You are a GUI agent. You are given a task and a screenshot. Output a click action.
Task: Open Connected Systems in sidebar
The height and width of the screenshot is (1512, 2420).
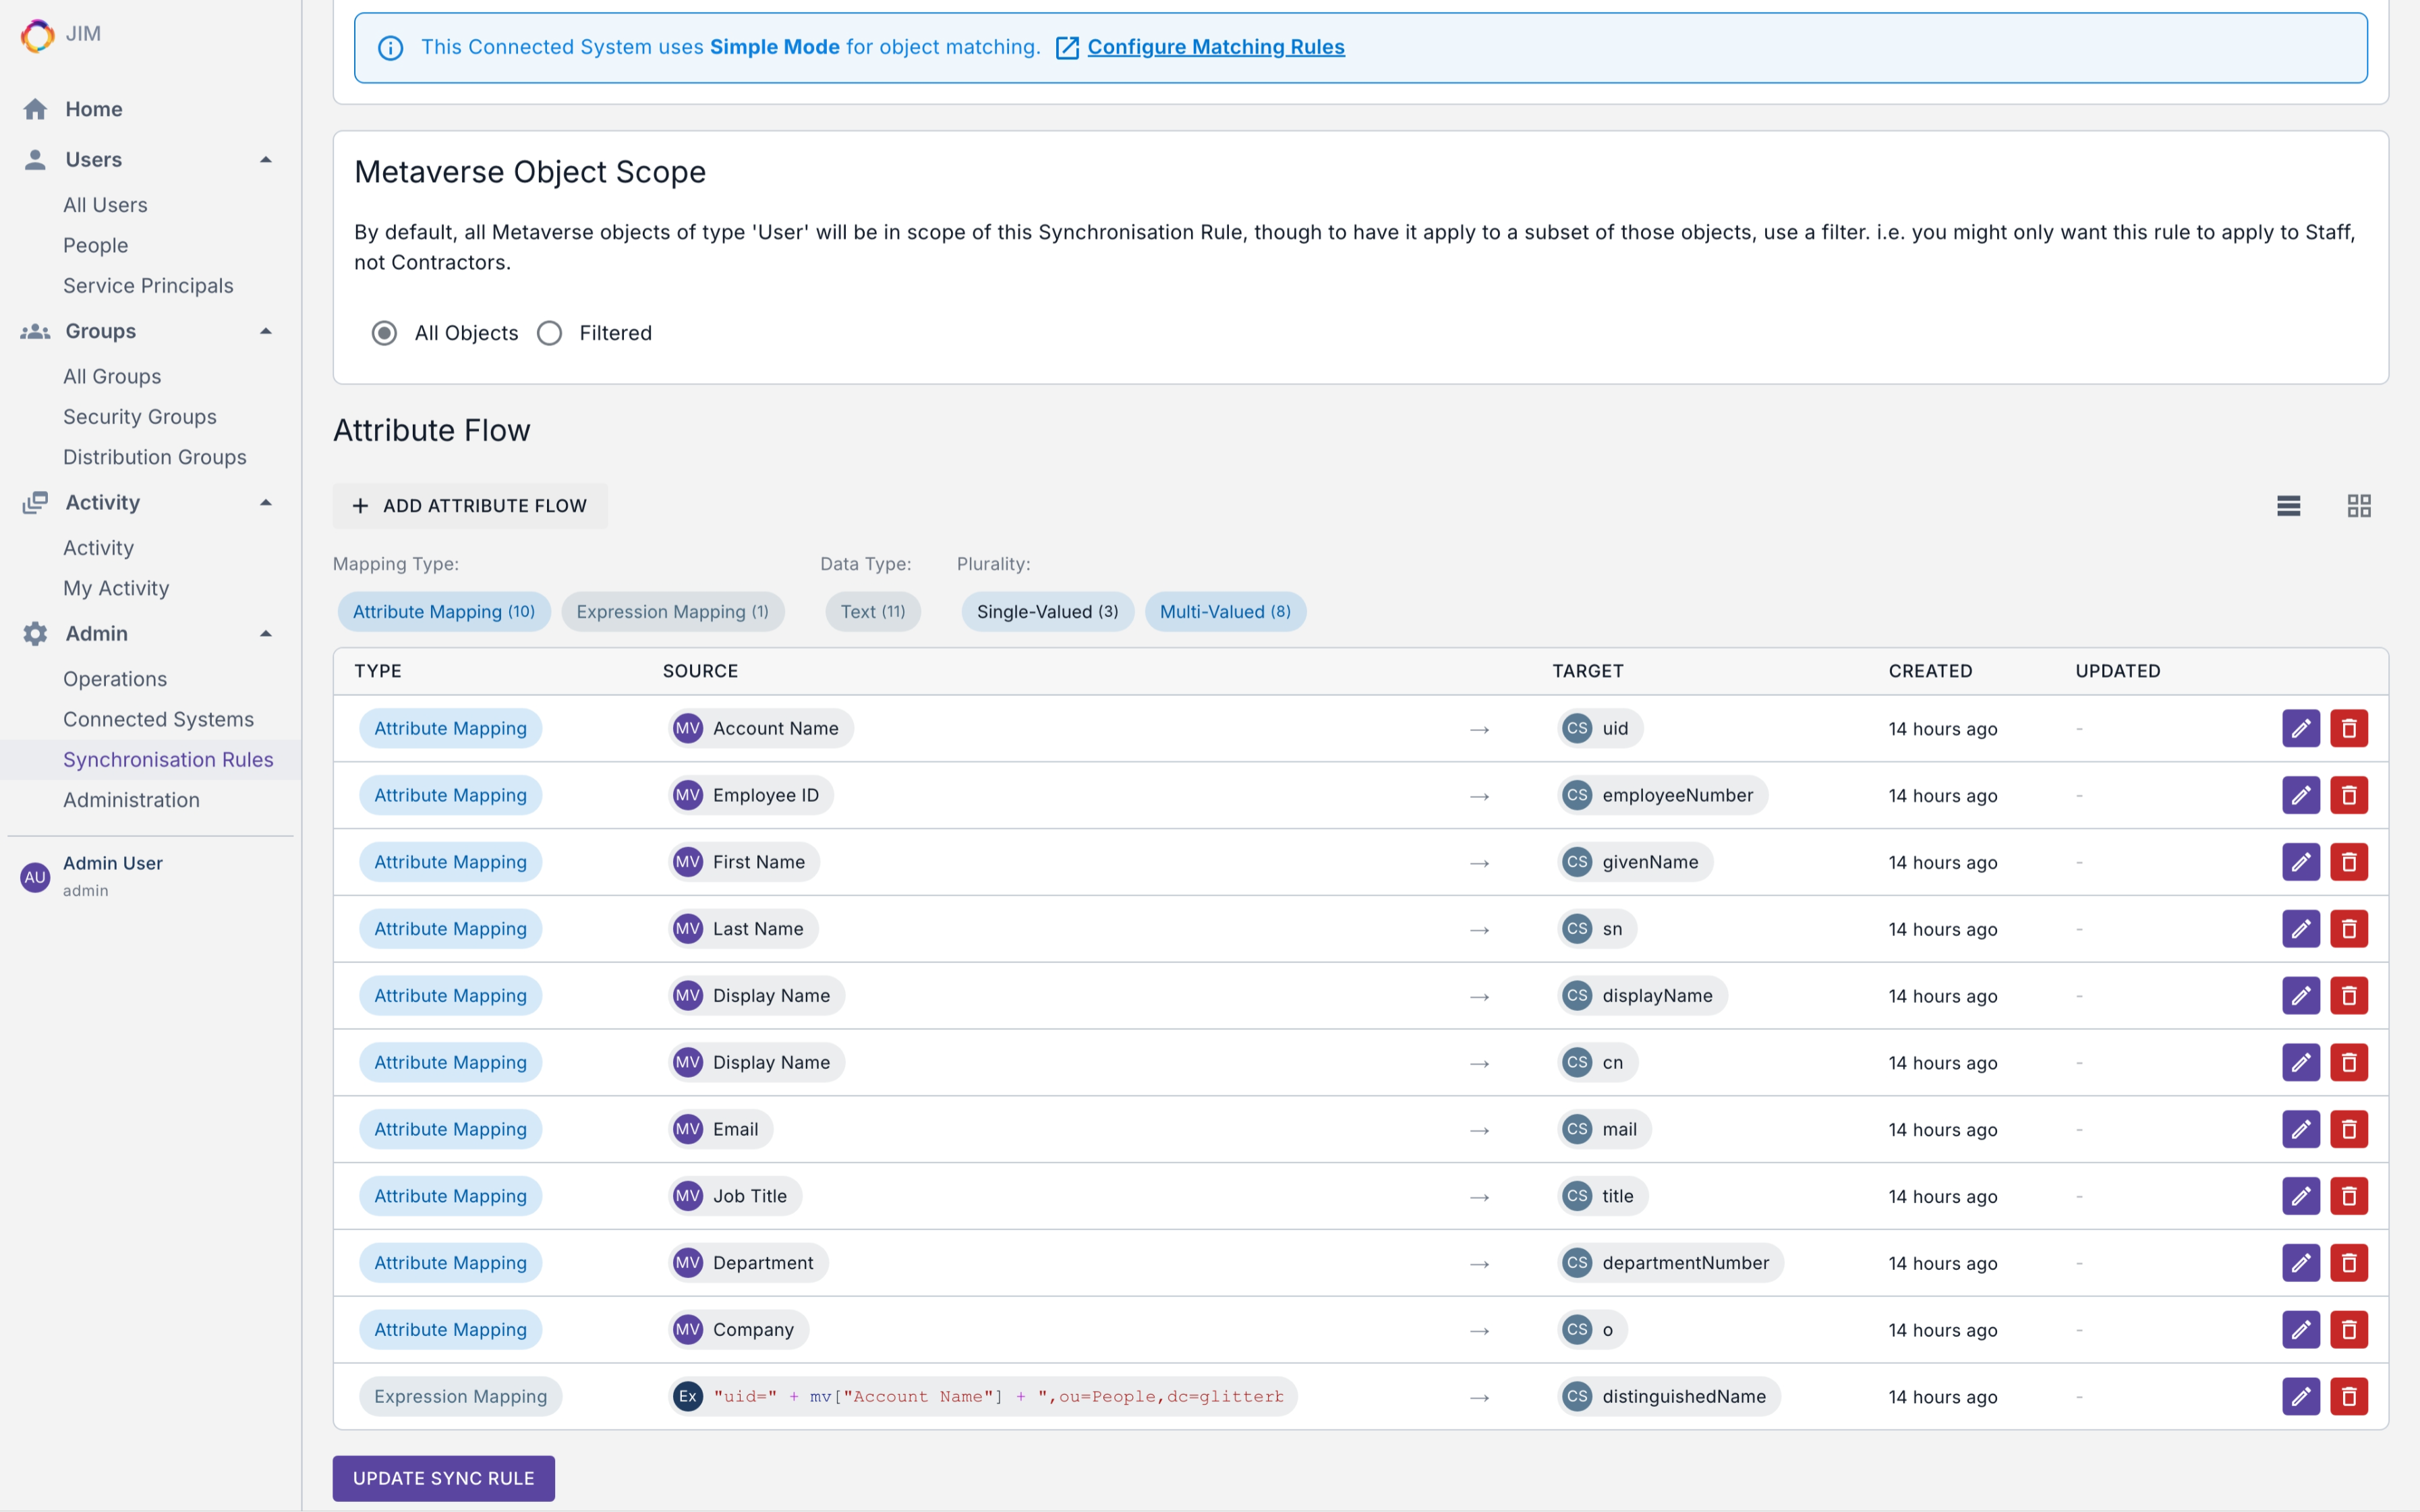(158, 719)
